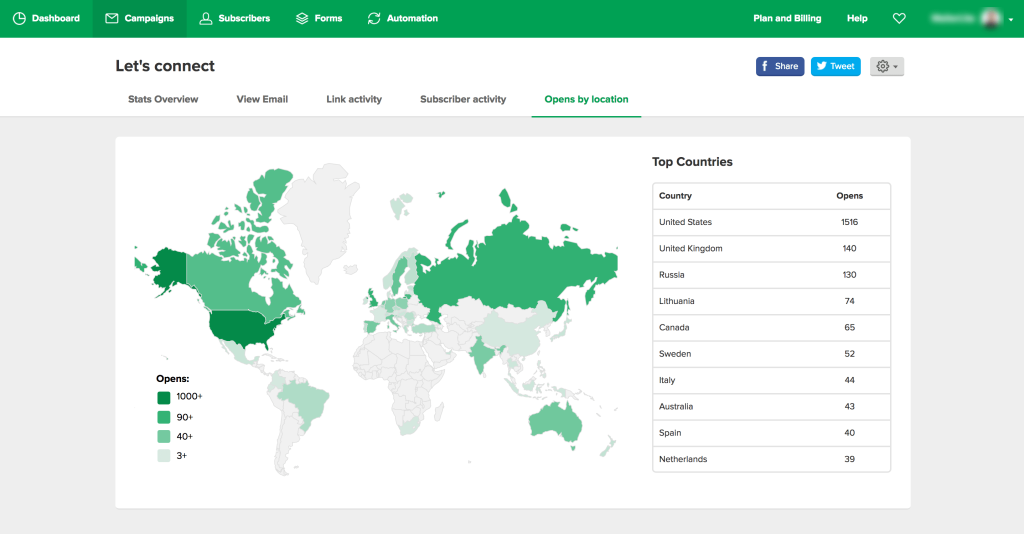Switch to Stats Overview tab
The image size is (1024, 534).
coord(163,99)
